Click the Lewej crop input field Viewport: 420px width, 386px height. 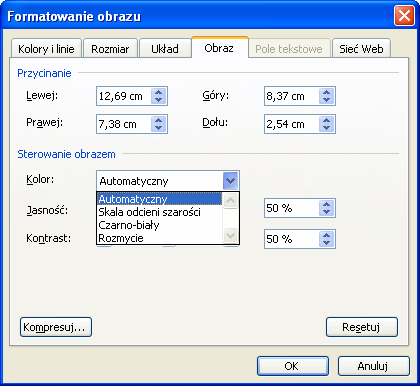[x=124, y=96]
